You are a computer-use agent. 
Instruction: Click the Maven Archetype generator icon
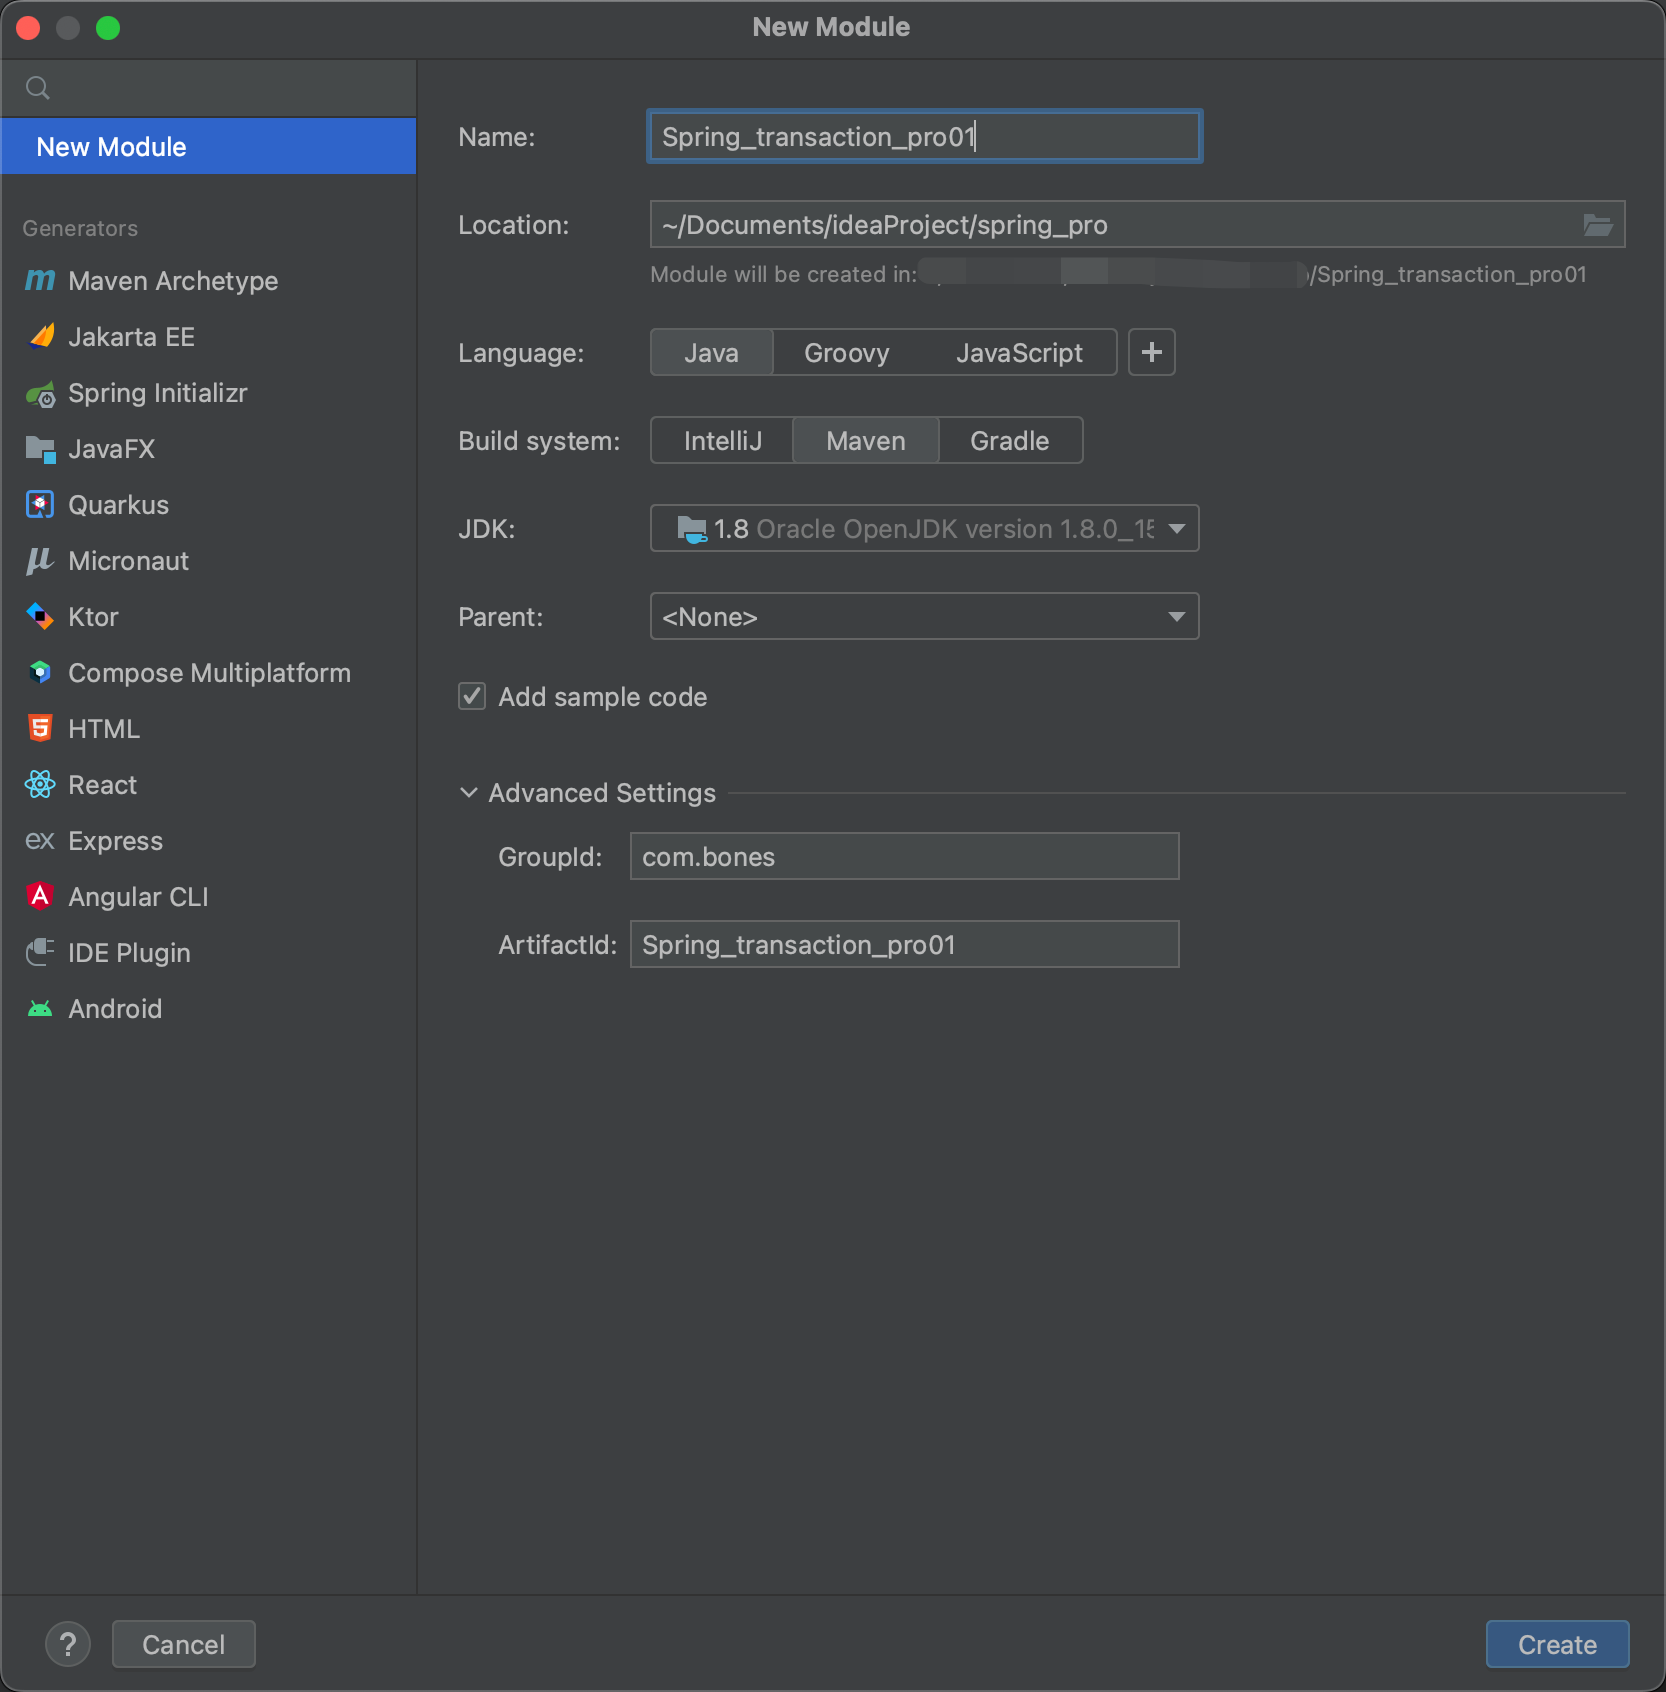(x=40, y=281)
